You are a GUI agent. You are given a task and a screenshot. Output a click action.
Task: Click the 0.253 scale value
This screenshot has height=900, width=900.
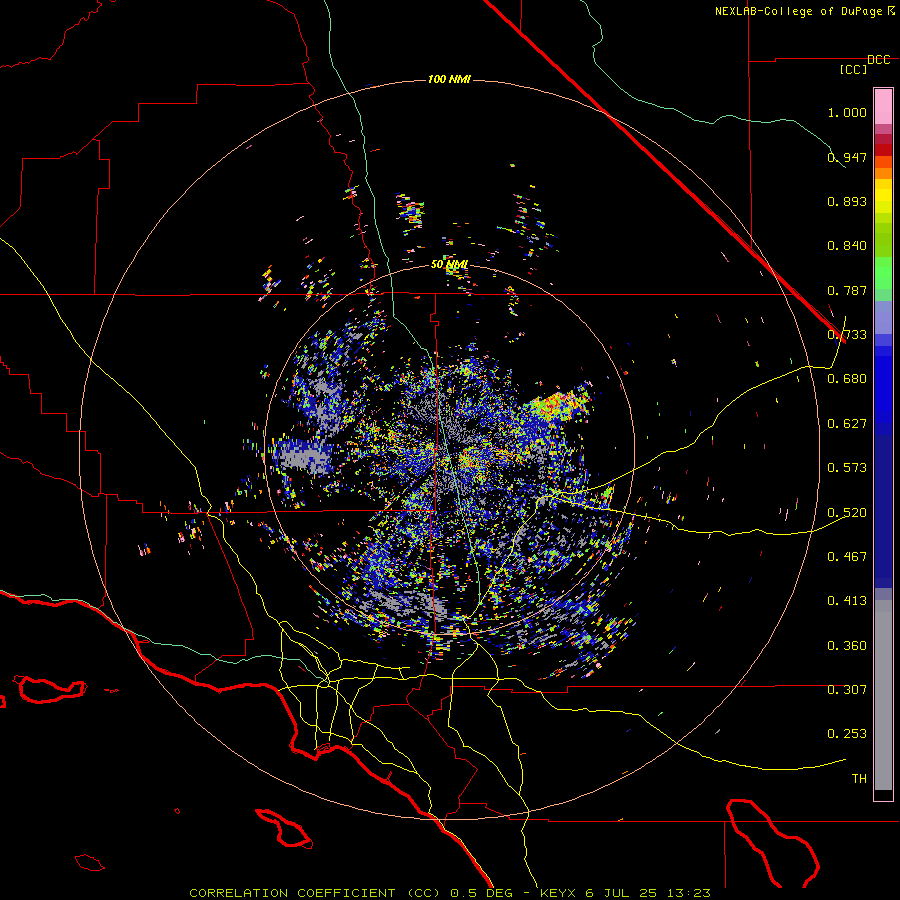847,734
